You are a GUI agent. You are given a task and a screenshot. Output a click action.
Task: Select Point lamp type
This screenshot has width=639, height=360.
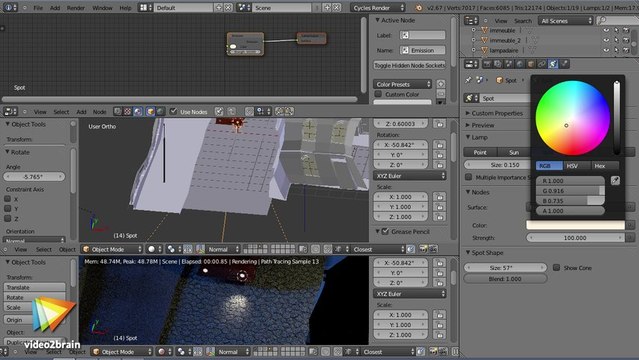click(480, 152)
